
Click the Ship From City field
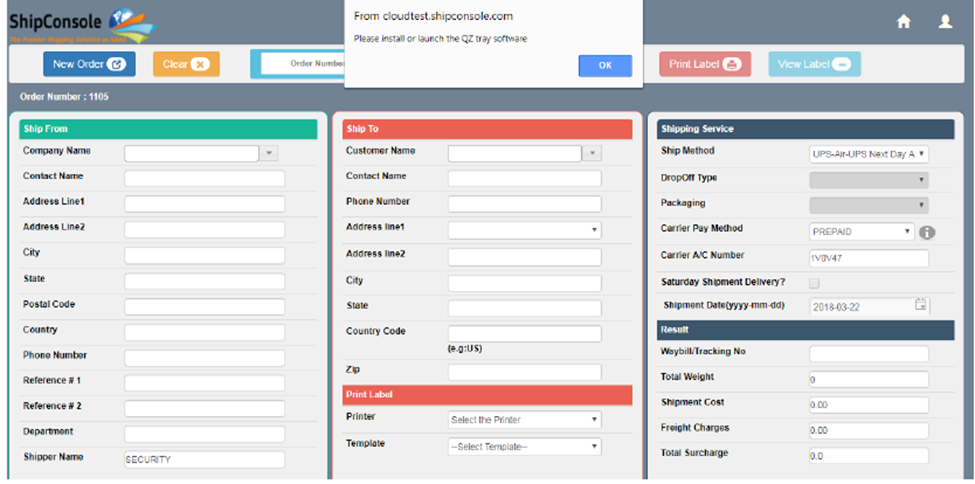[x=205, y=255]
